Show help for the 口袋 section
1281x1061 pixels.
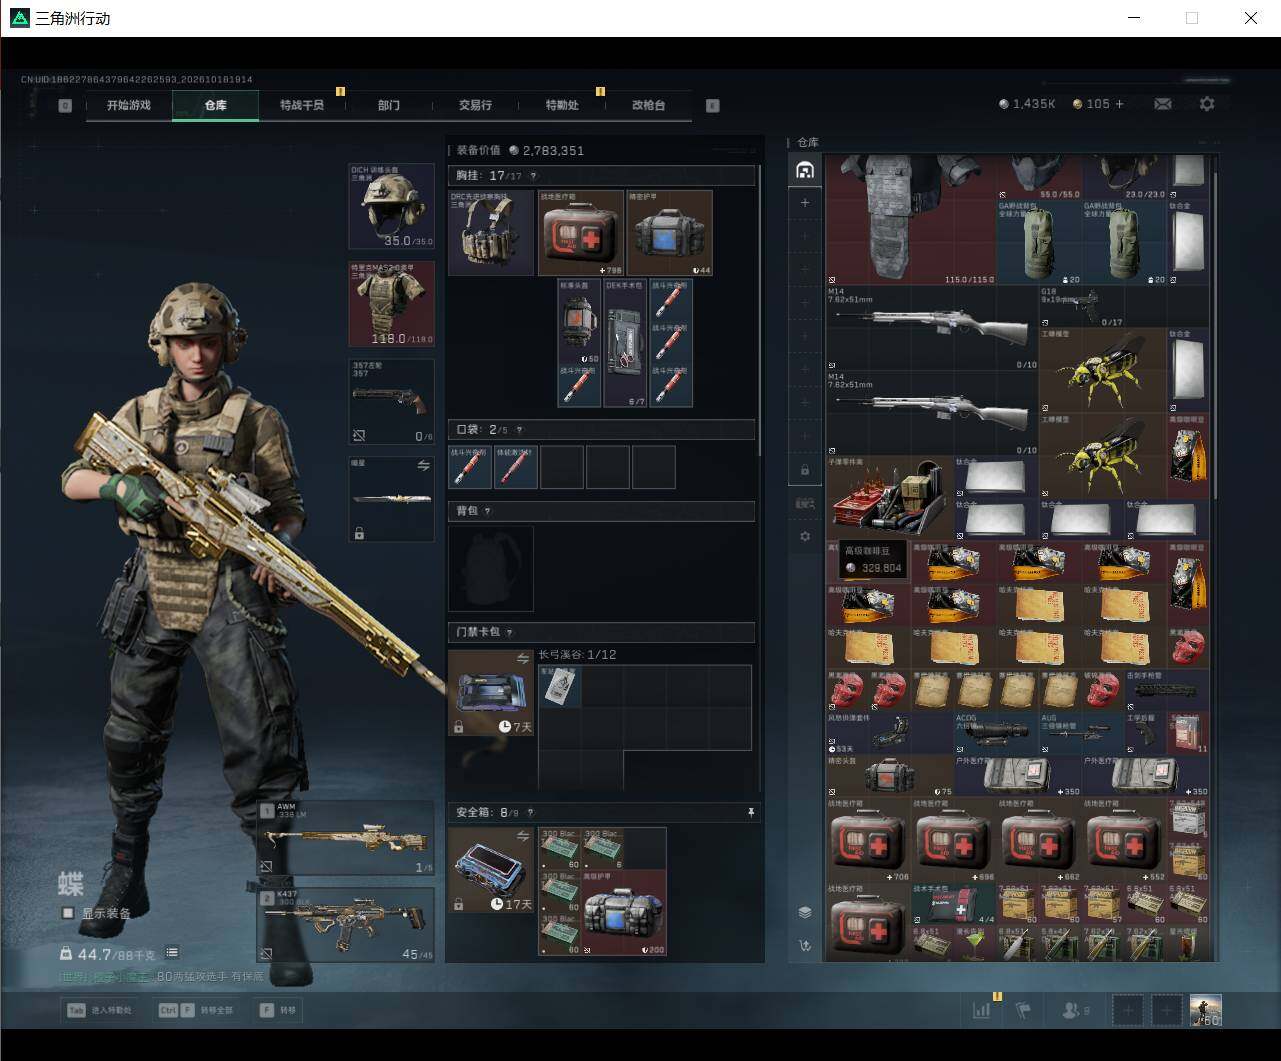519,430
